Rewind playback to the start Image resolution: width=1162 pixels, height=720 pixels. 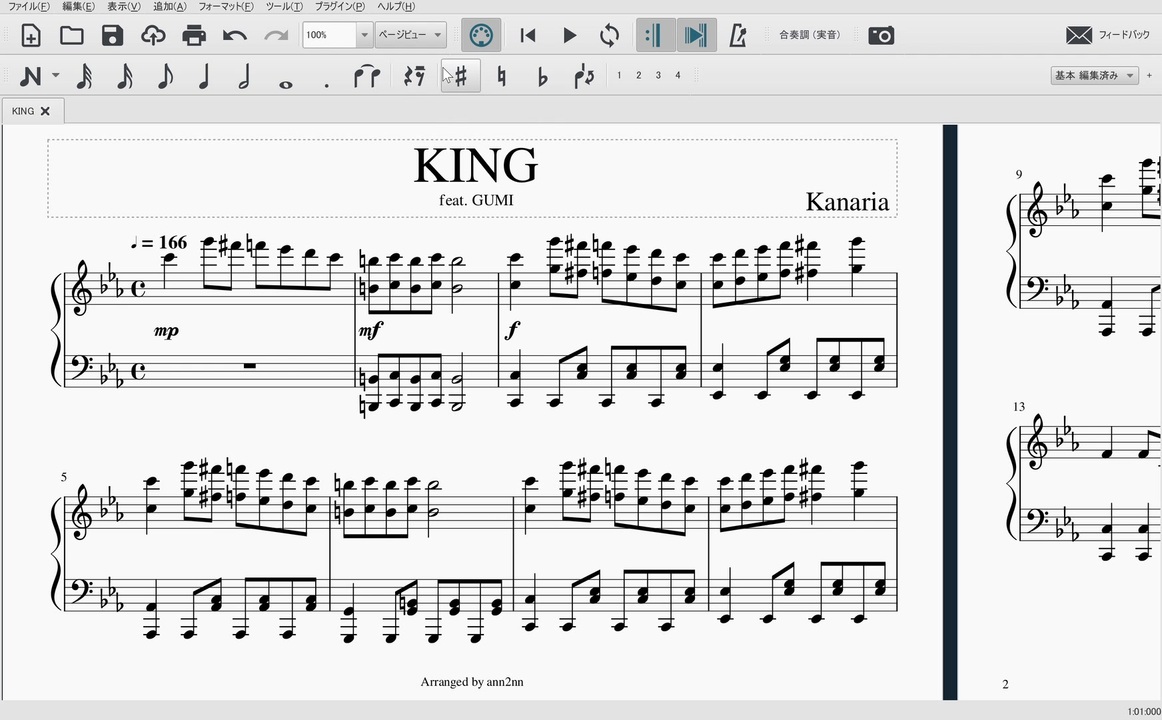(528, 36)
